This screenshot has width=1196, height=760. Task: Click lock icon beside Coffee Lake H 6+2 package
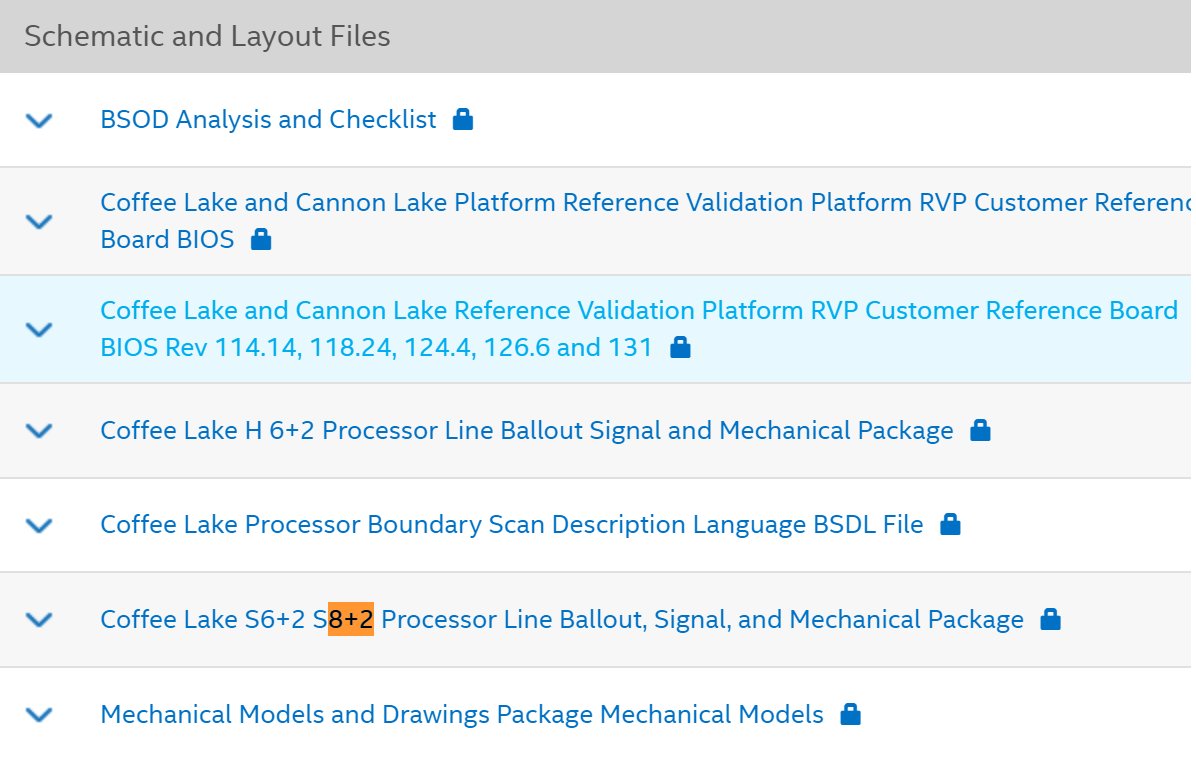[980, 430]
